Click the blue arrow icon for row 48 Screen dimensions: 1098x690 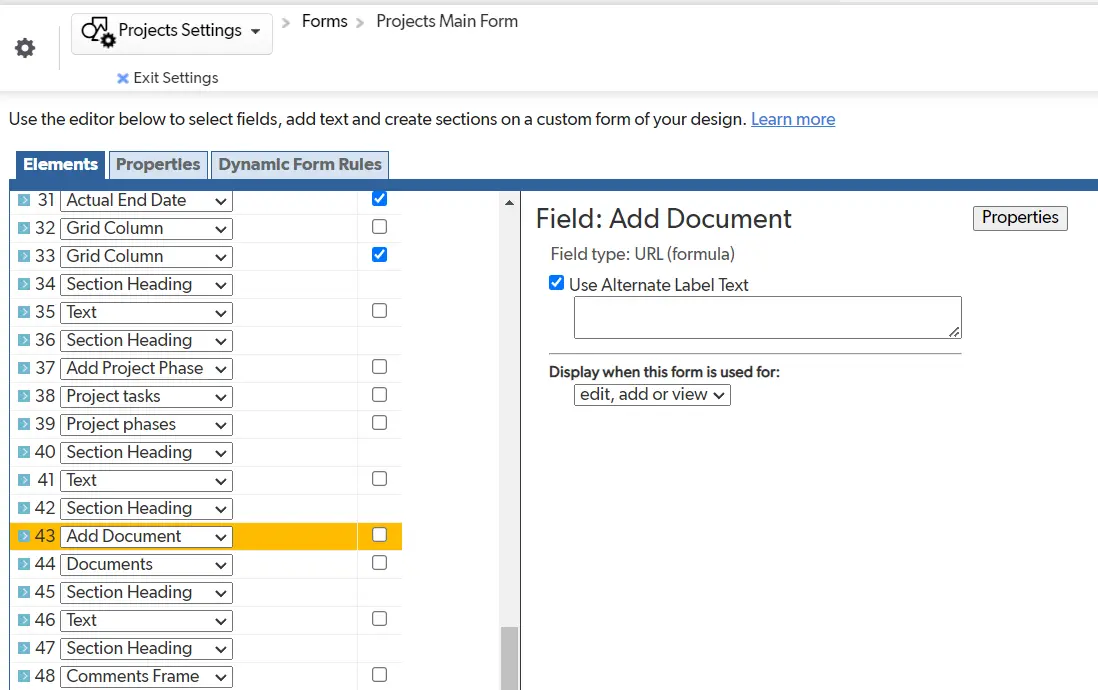(24, 677)
